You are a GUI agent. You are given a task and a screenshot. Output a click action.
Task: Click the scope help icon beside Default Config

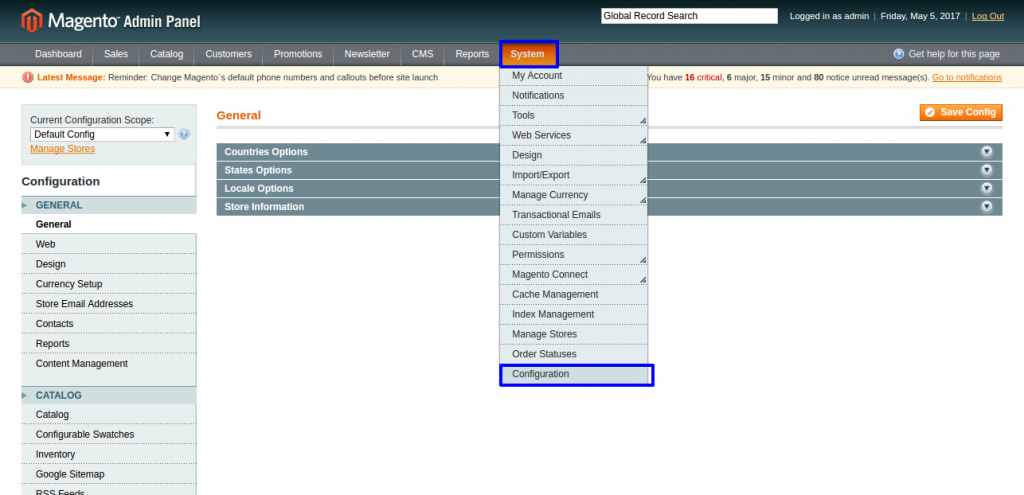184,135
